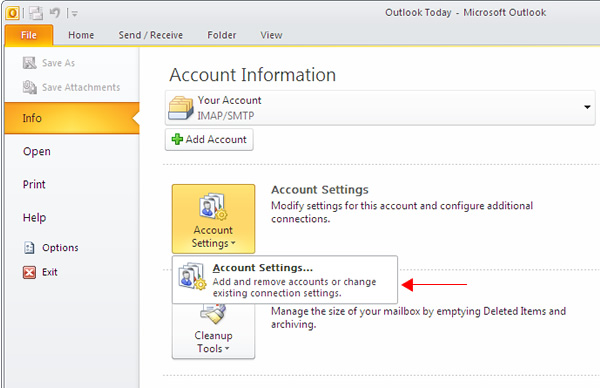600x388 pixels.
Task: Click the Outlook application icon in title bar
Action: coord(13,13)
